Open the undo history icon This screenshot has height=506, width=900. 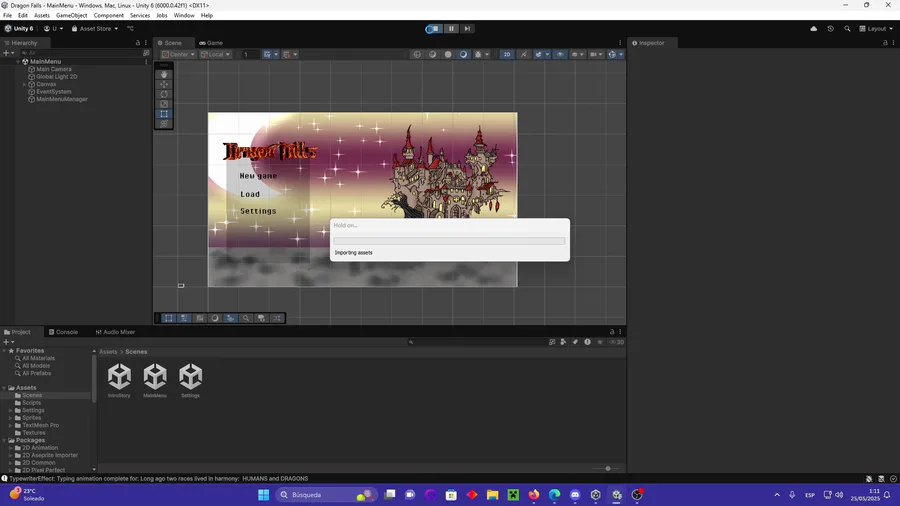coord(830,29)
